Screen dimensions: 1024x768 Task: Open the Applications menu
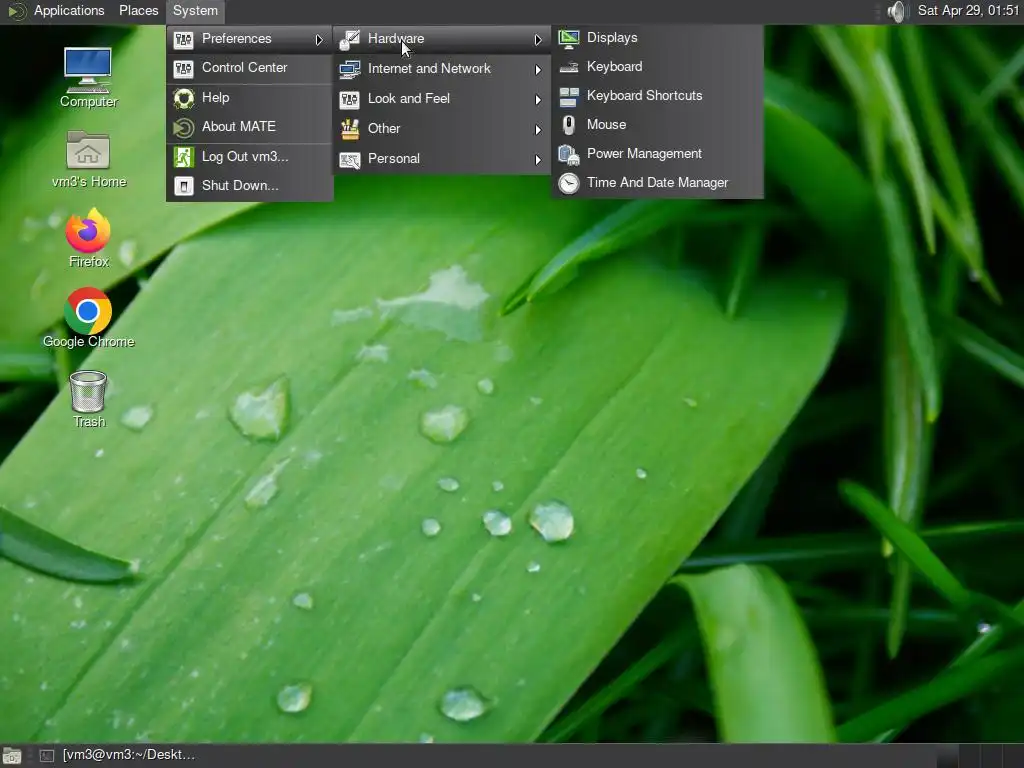click(x=69, y=11)
